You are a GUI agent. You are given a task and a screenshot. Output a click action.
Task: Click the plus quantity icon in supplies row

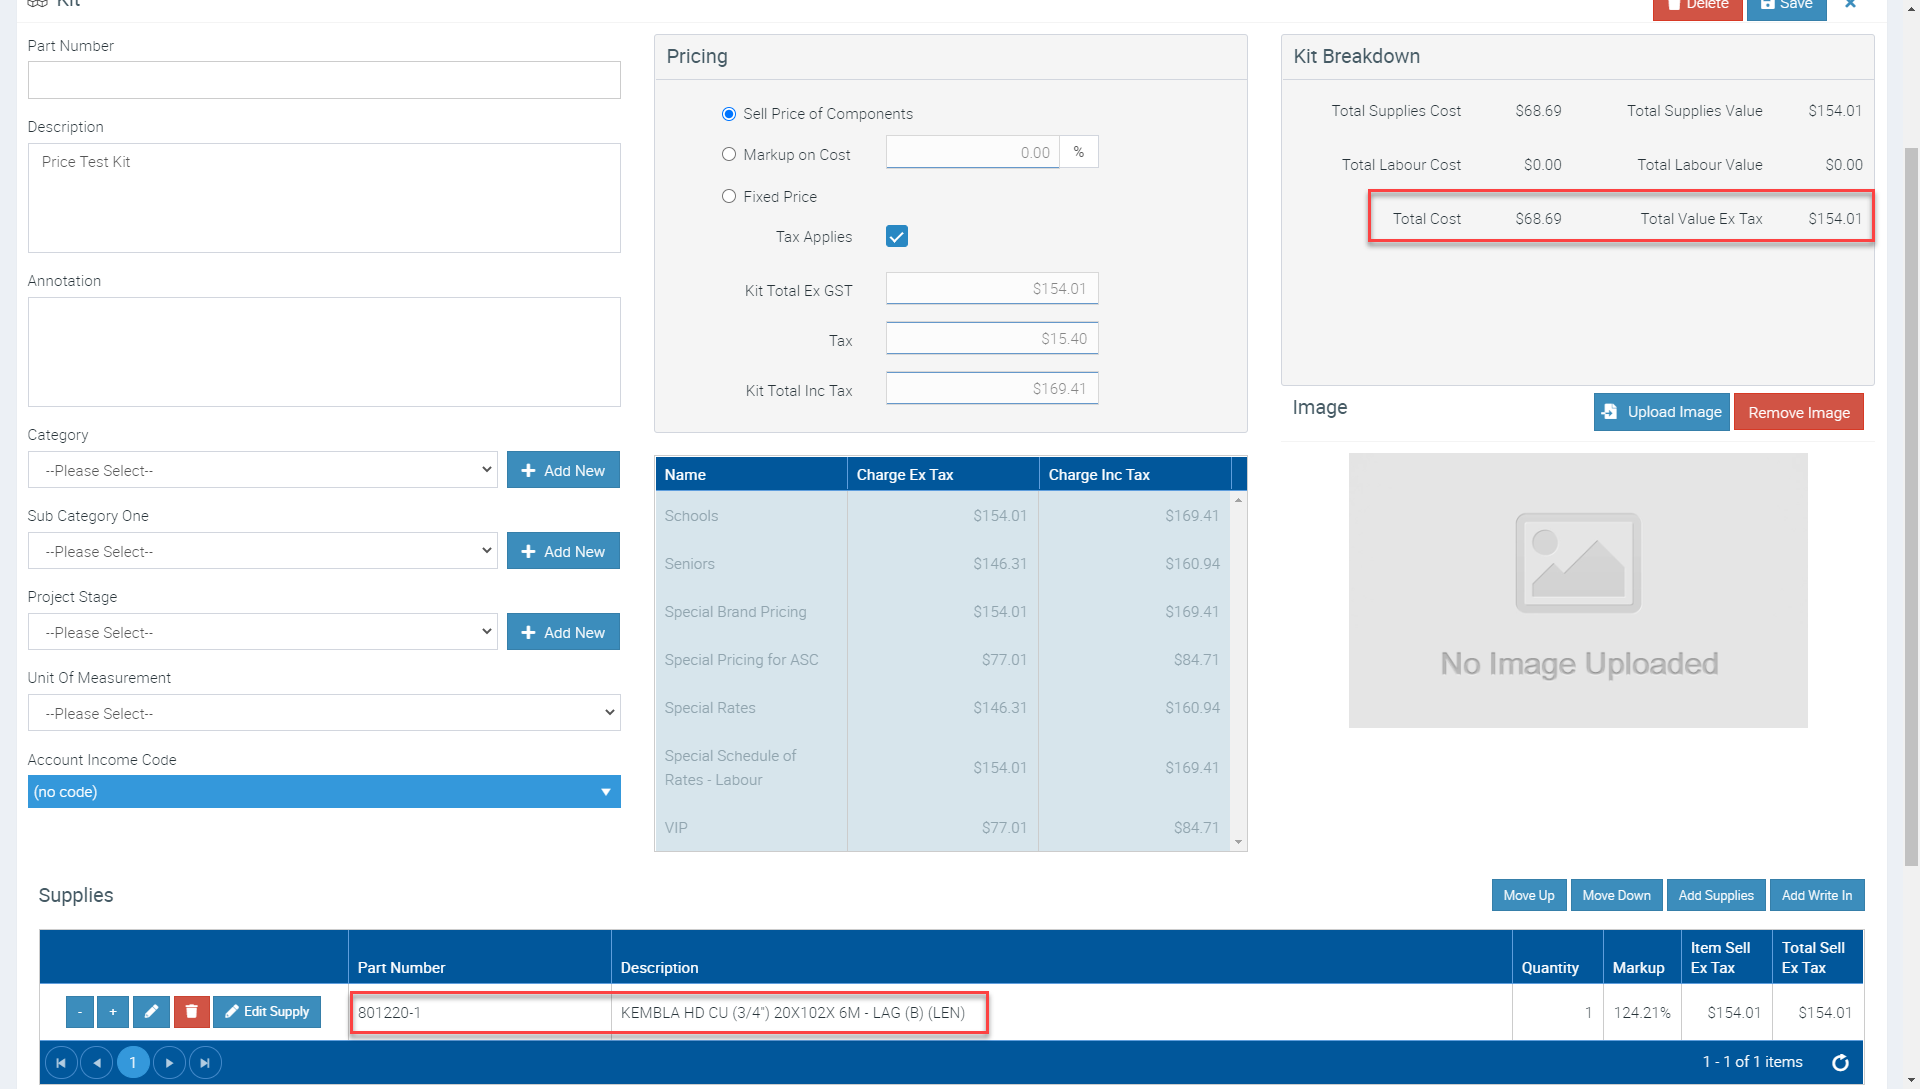(113, 1012)
